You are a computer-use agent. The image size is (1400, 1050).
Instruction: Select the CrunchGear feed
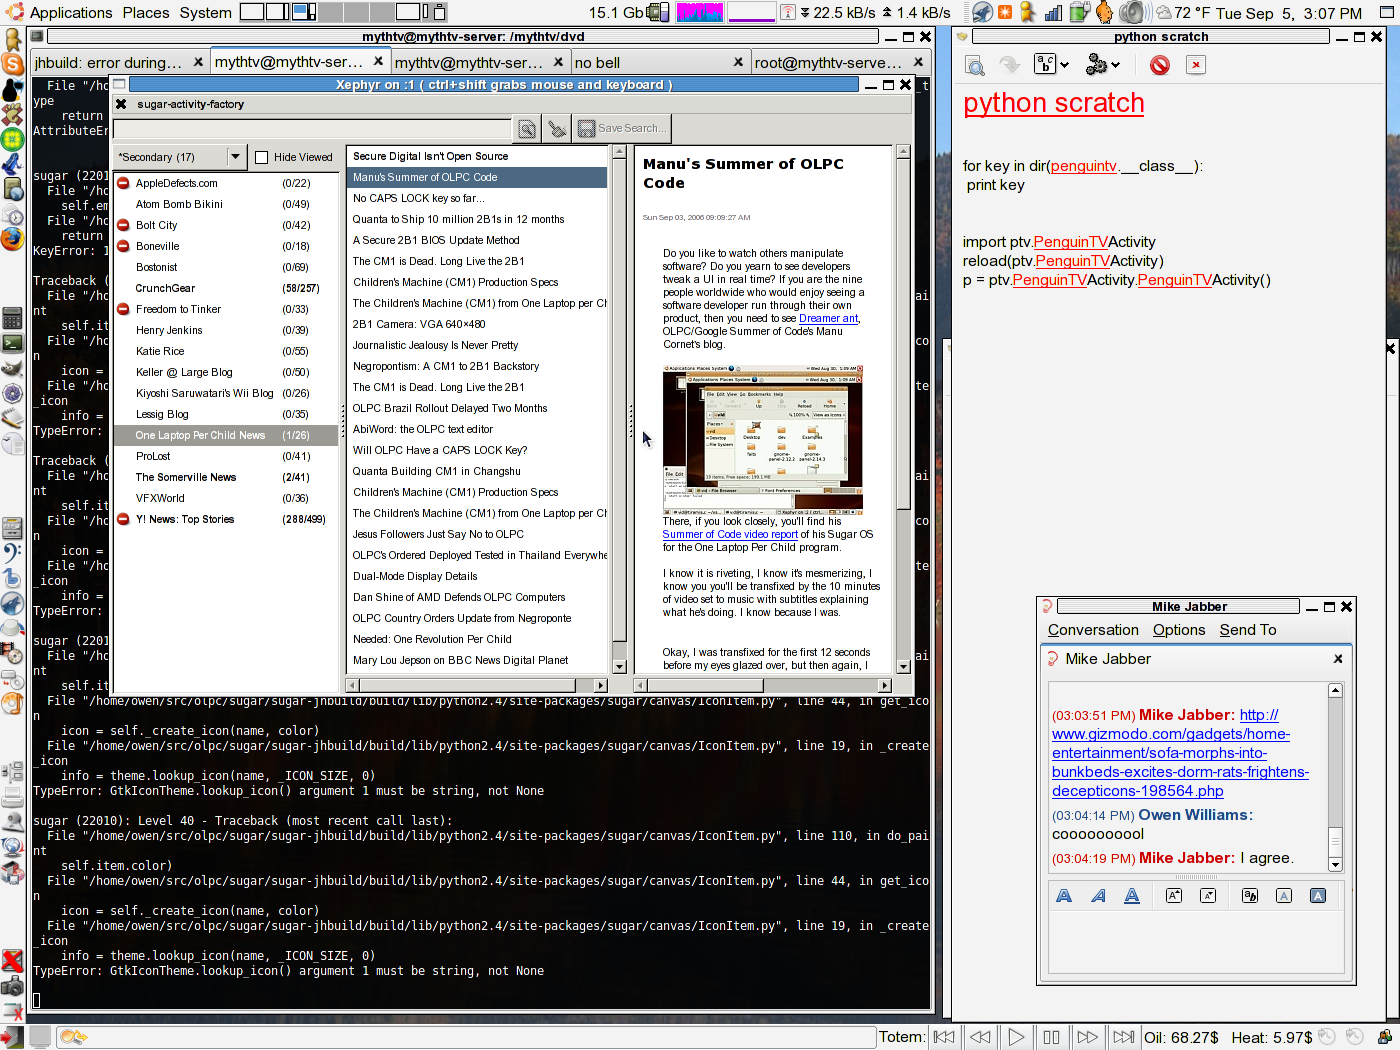tap(226, 288)
